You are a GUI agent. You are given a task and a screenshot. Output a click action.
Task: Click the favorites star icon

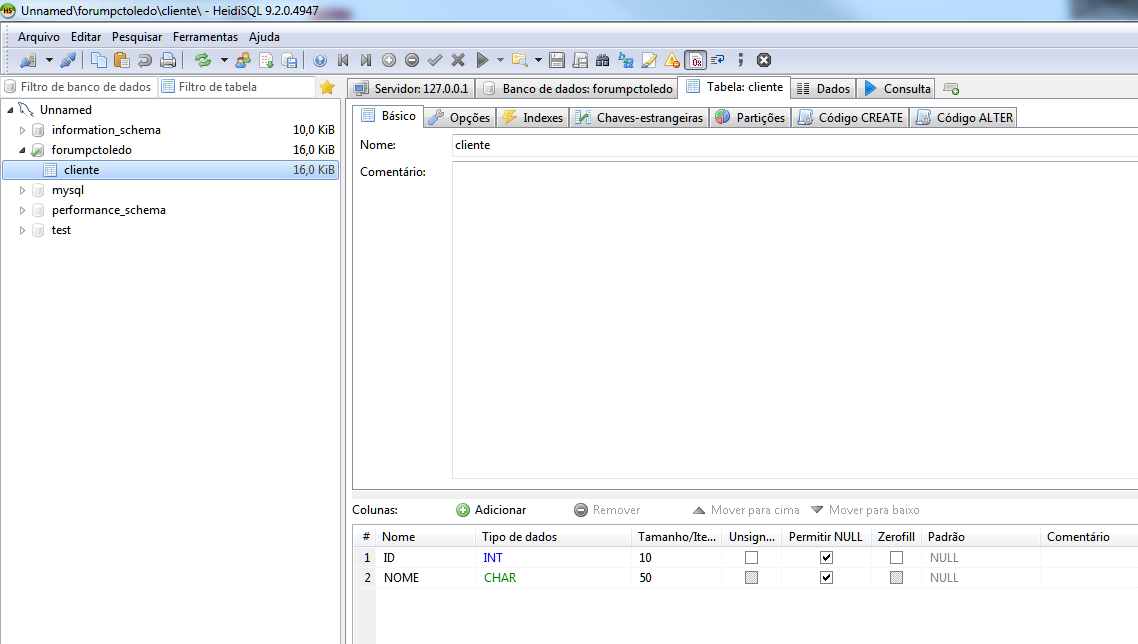coord(327,87)
